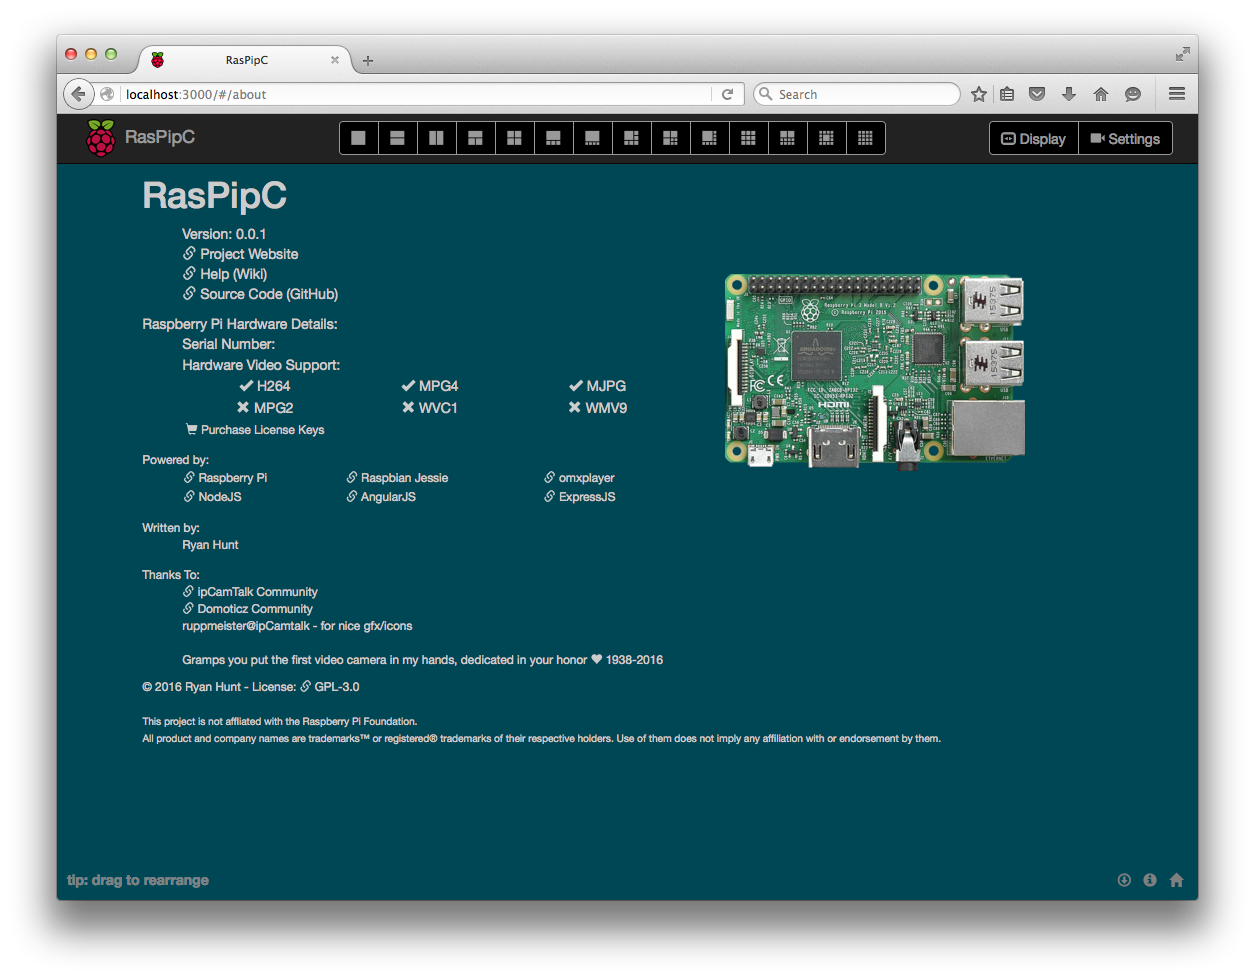Select the single full-view camera layout
The height and width of the screenshot is (979, 1255).
coord(359,138)
